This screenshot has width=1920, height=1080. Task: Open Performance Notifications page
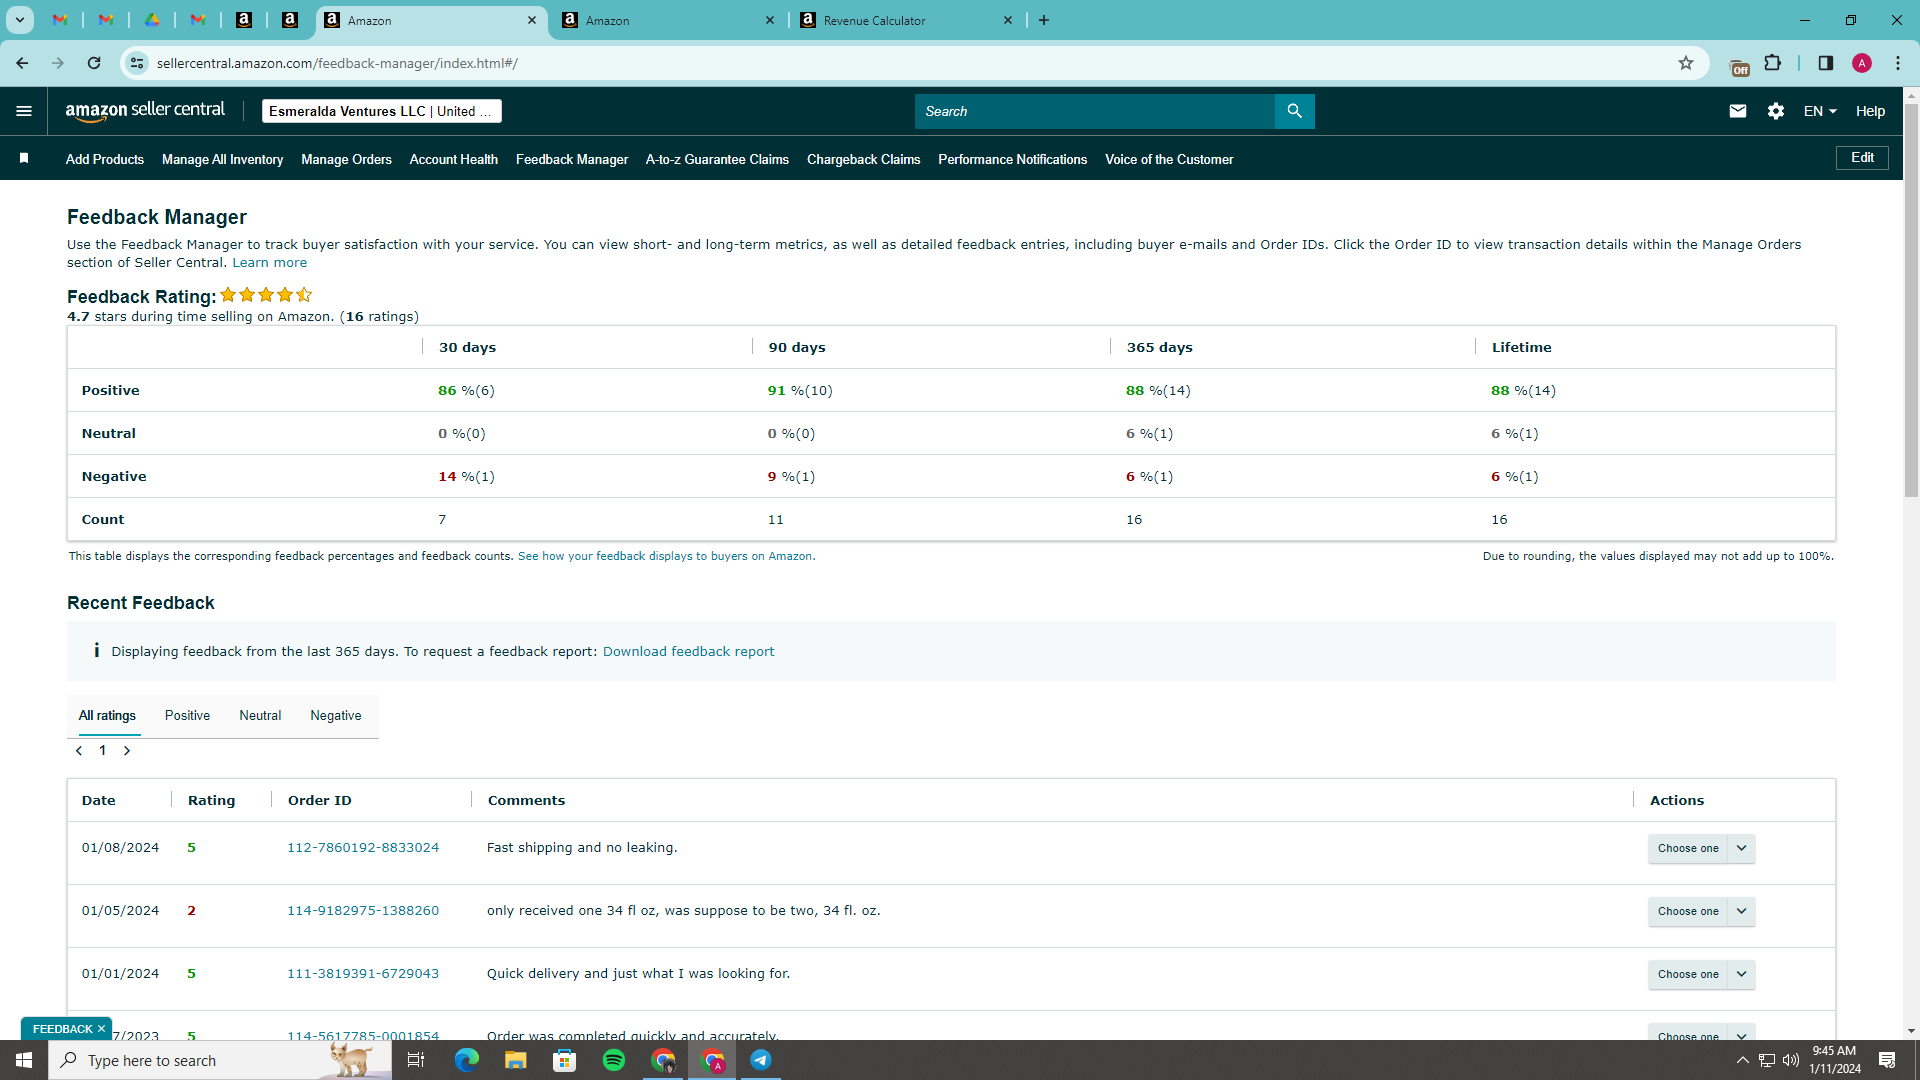click(x=1012, y=159)
